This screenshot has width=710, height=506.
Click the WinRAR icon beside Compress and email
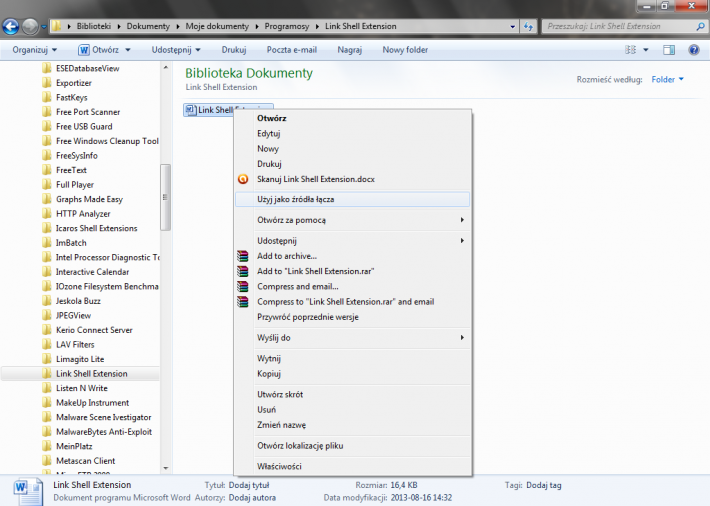243,286
